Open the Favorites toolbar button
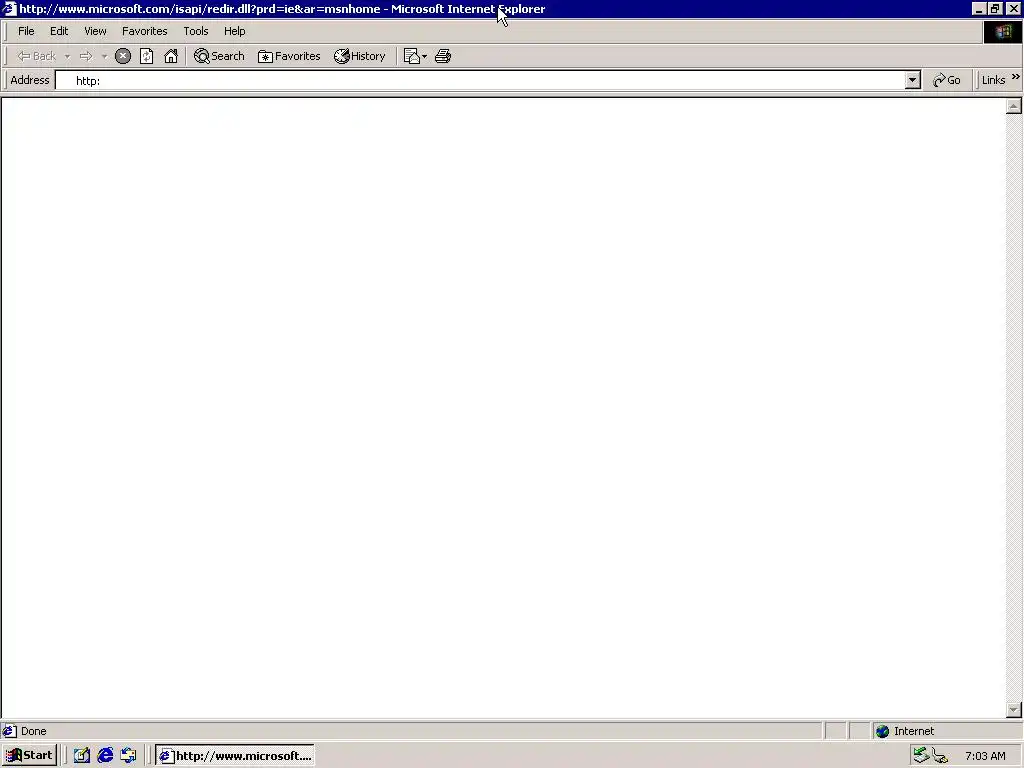The height and width of the screenshot is (768, 1024). (289, 56)
